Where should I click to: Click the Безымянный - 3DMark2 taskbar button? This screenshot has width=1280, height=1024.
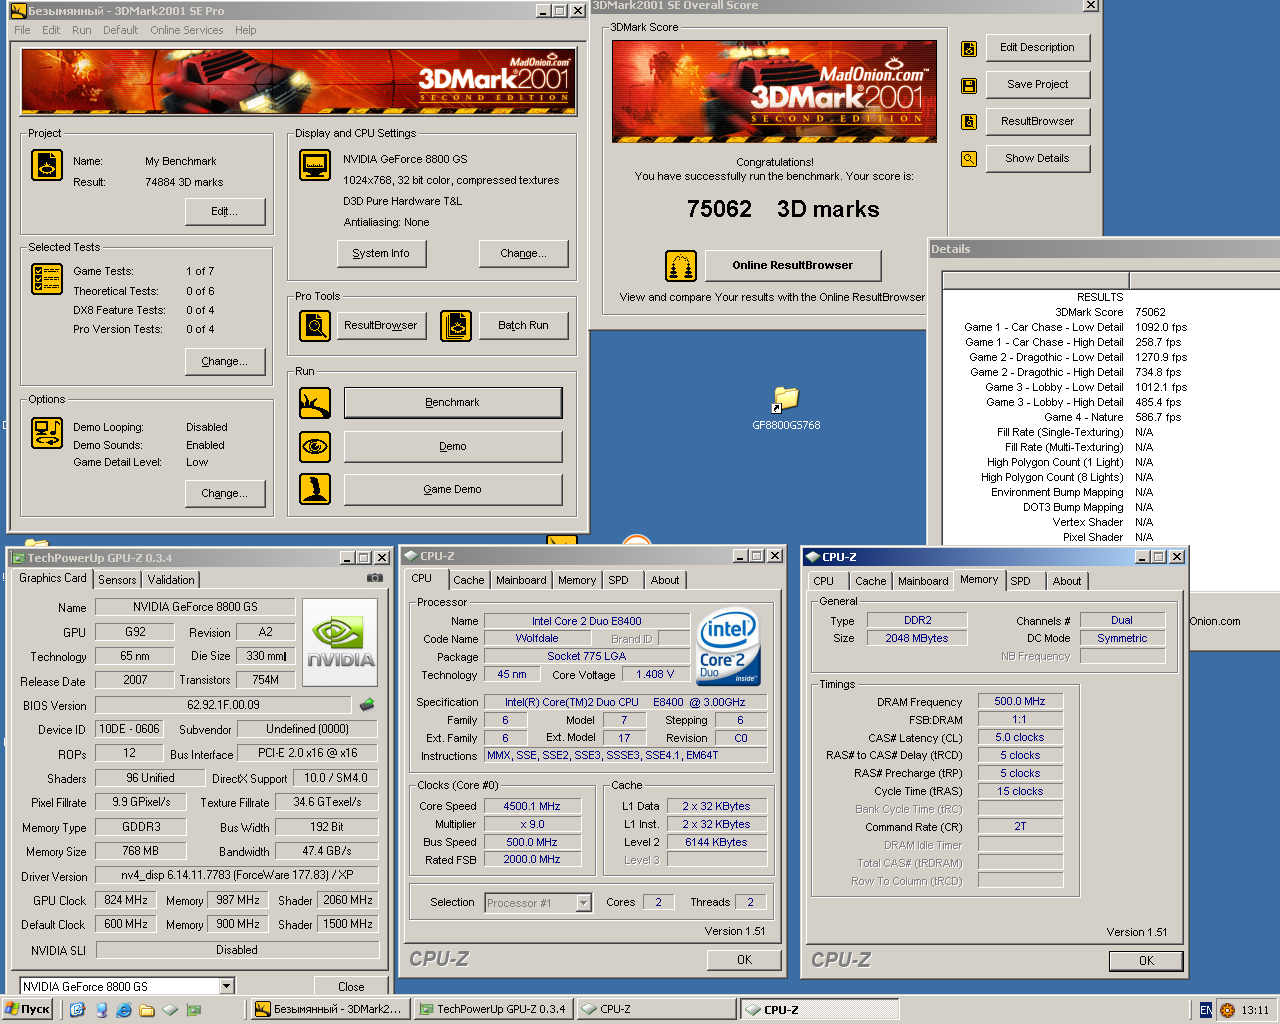pos(329,1010)
